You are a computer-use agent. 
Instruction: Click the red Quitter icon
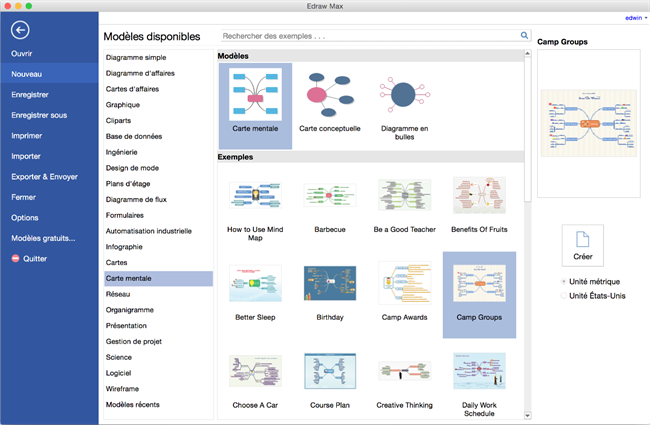[15, 258]
